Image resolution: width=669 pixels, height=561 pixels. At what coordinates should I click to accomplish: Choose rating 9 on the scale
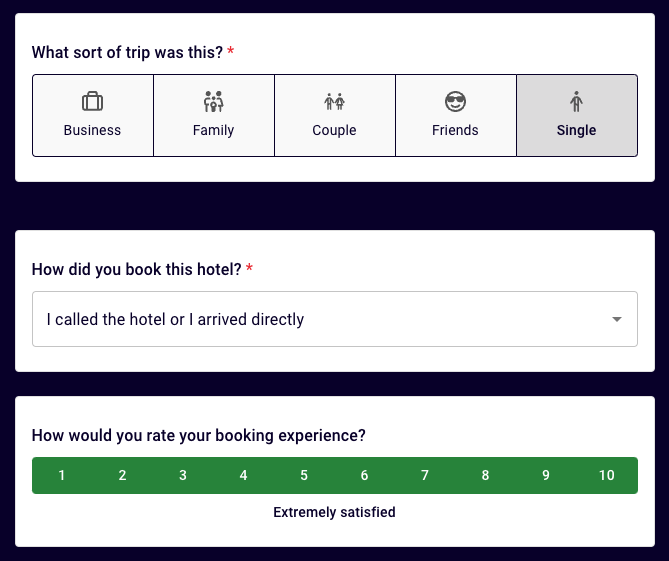[x=546, y=475]
